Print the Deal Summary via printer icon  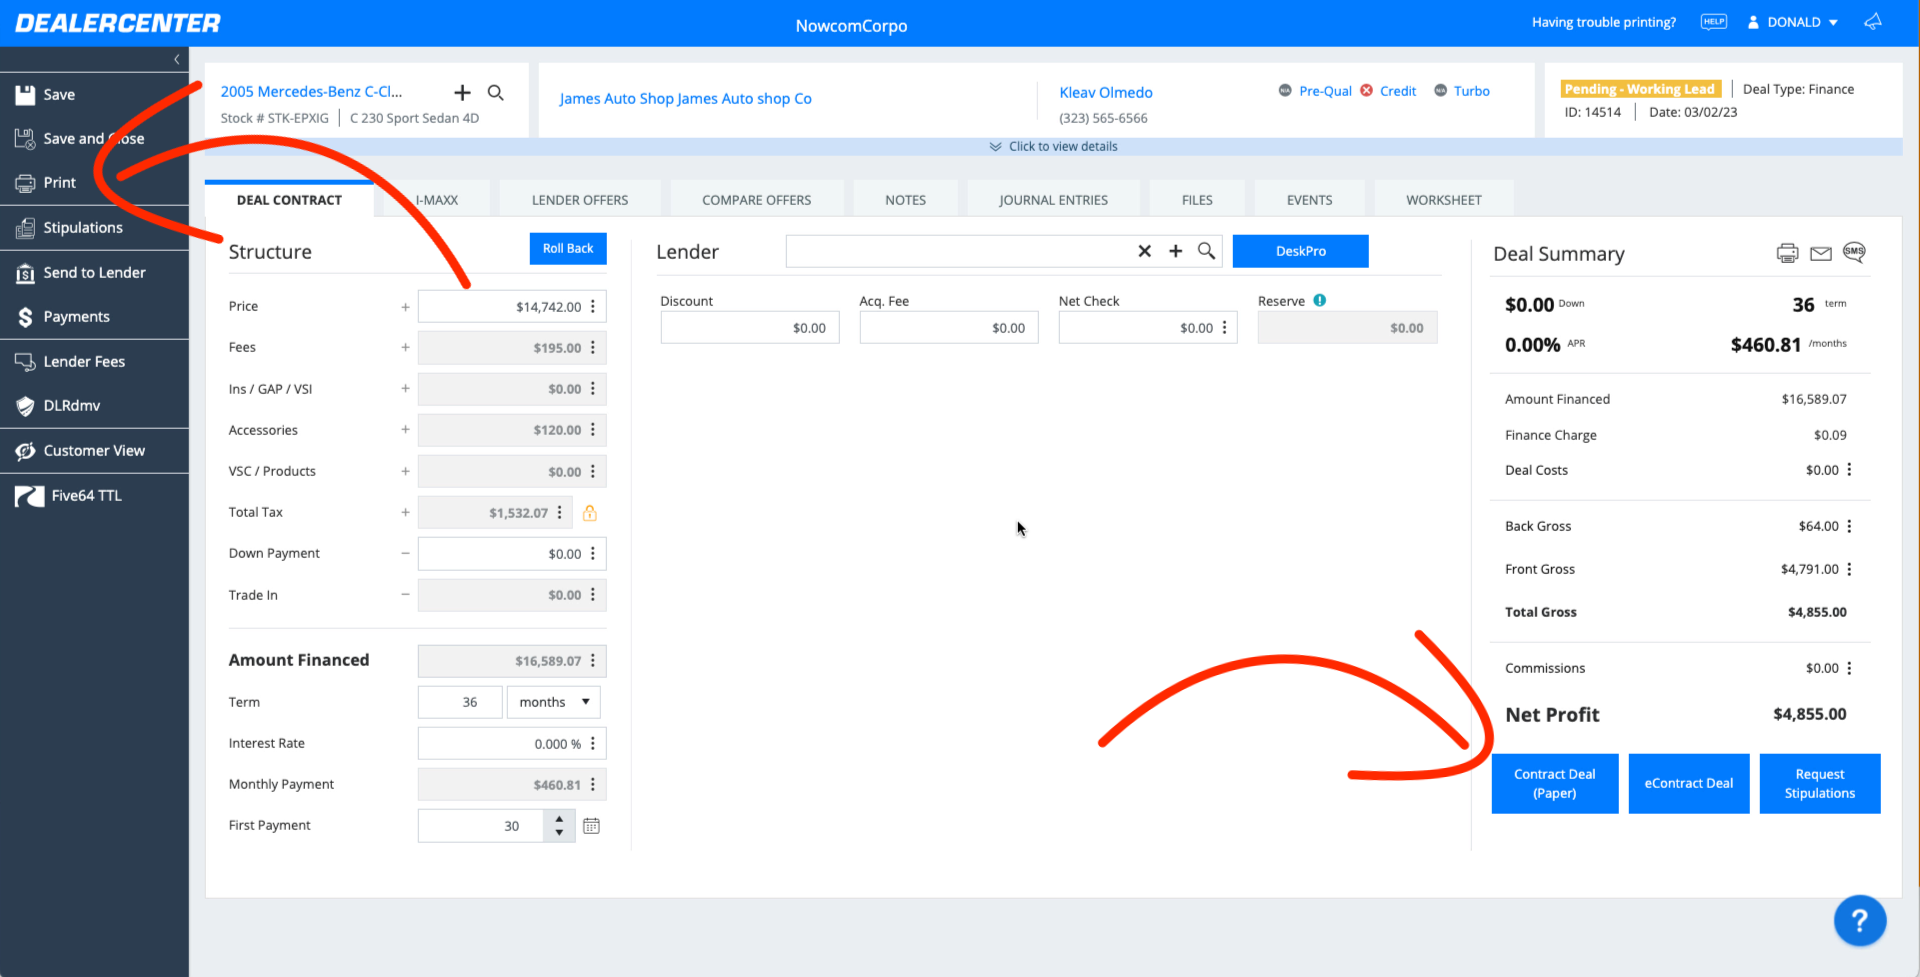coord(1787,253)
